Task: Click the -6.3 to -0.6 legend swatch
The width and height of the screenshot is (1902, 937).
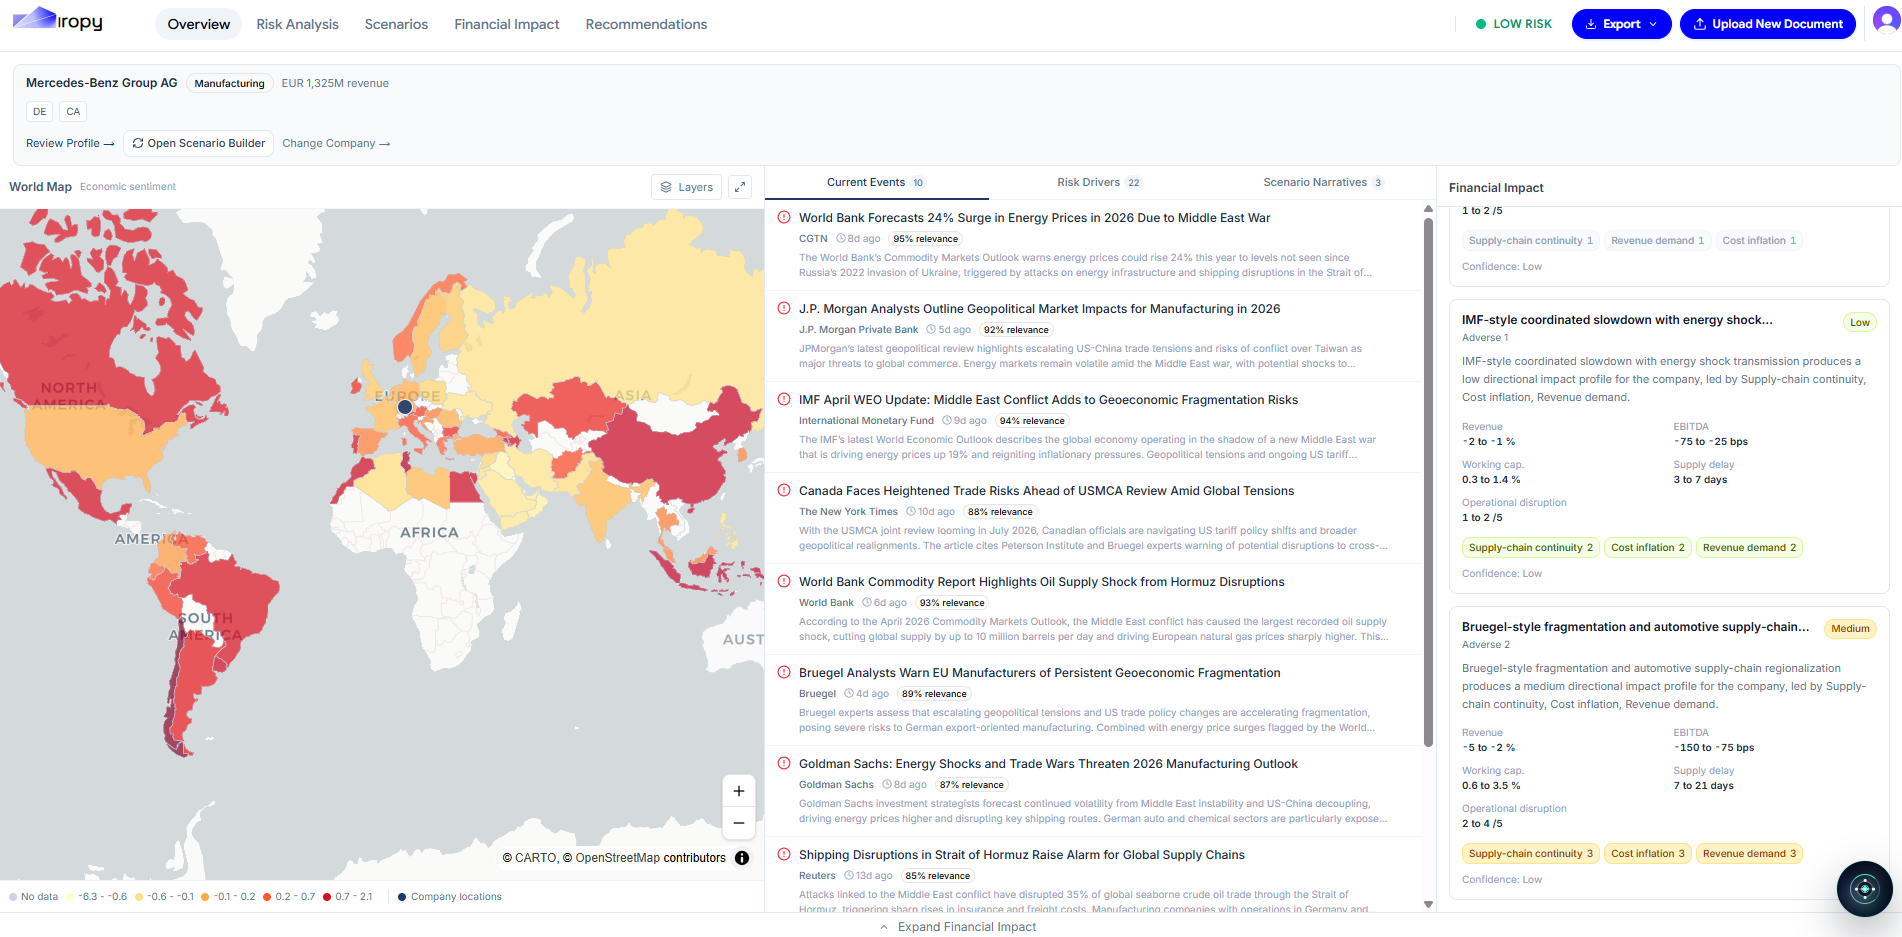Action: coord(71,897)
